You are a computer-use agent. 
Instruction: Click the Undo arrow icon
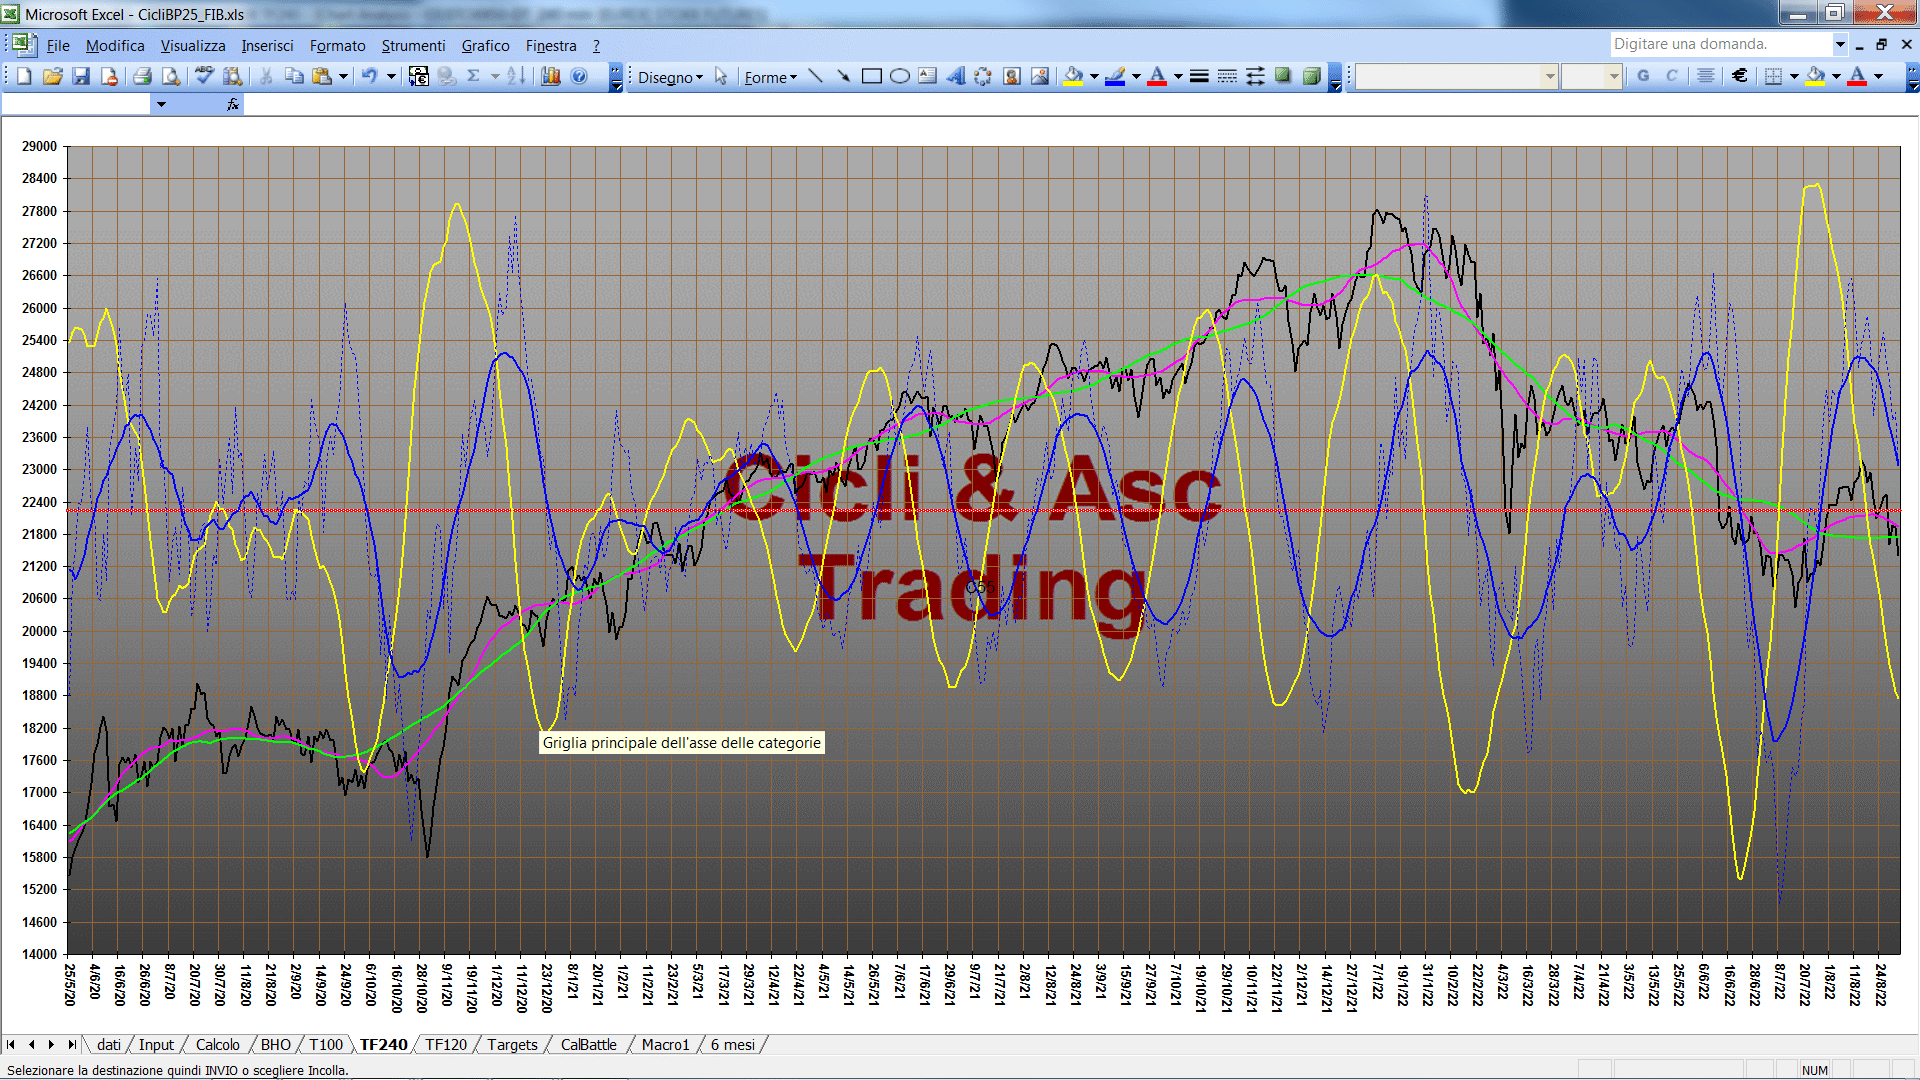point(369,76)
